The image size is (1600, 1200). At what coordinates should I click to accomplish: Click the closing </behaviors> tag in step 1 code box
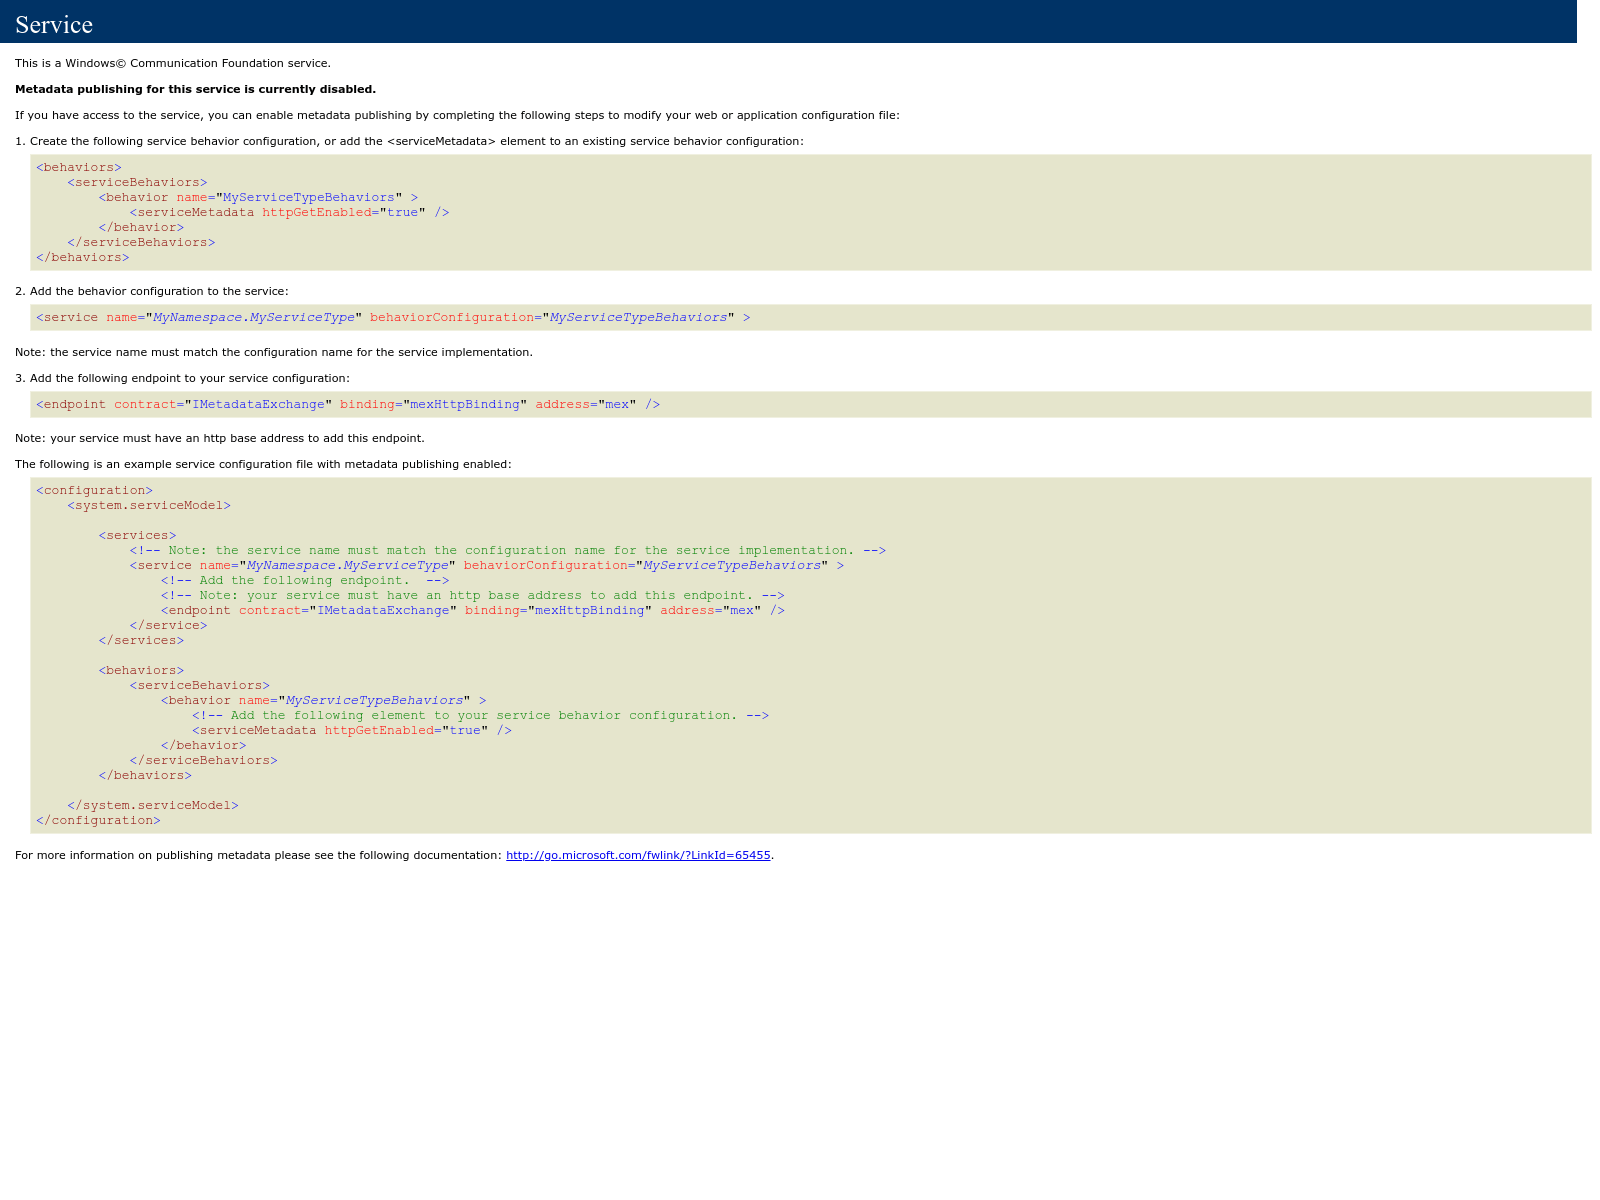[83, 257]
